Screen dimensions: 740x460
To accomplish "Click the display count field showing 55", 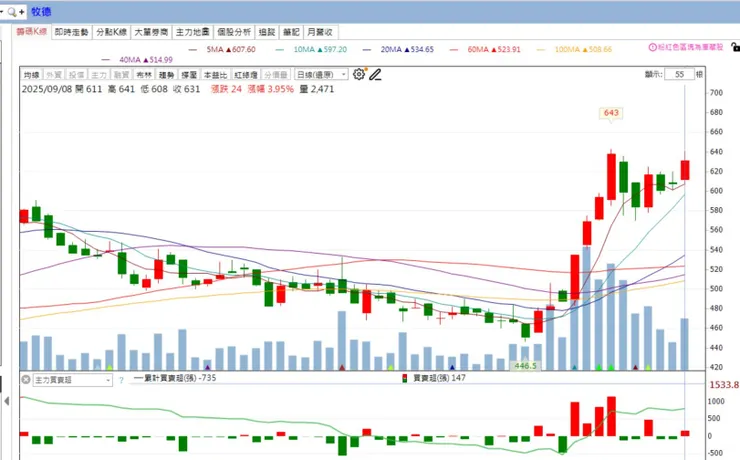I will click(680, 74).
